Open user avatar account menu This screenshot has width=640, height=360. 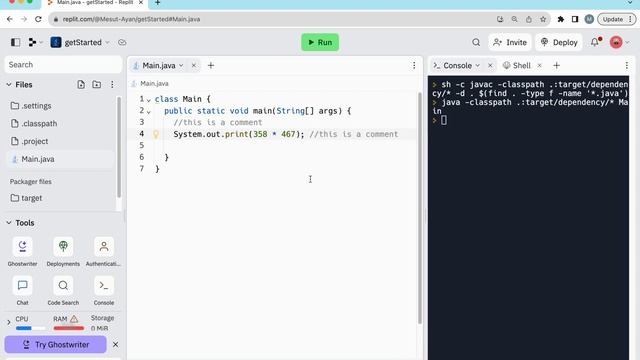[x=619, y=42]
